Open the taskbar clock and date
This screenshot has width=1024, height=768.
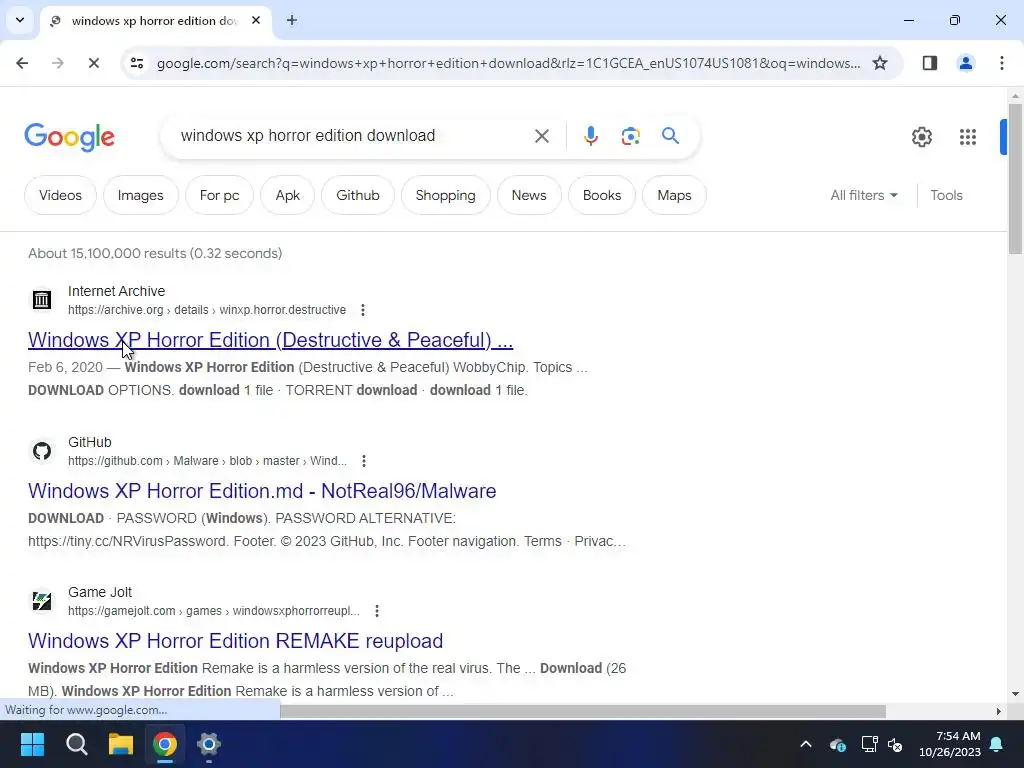(x=950, y=744)
